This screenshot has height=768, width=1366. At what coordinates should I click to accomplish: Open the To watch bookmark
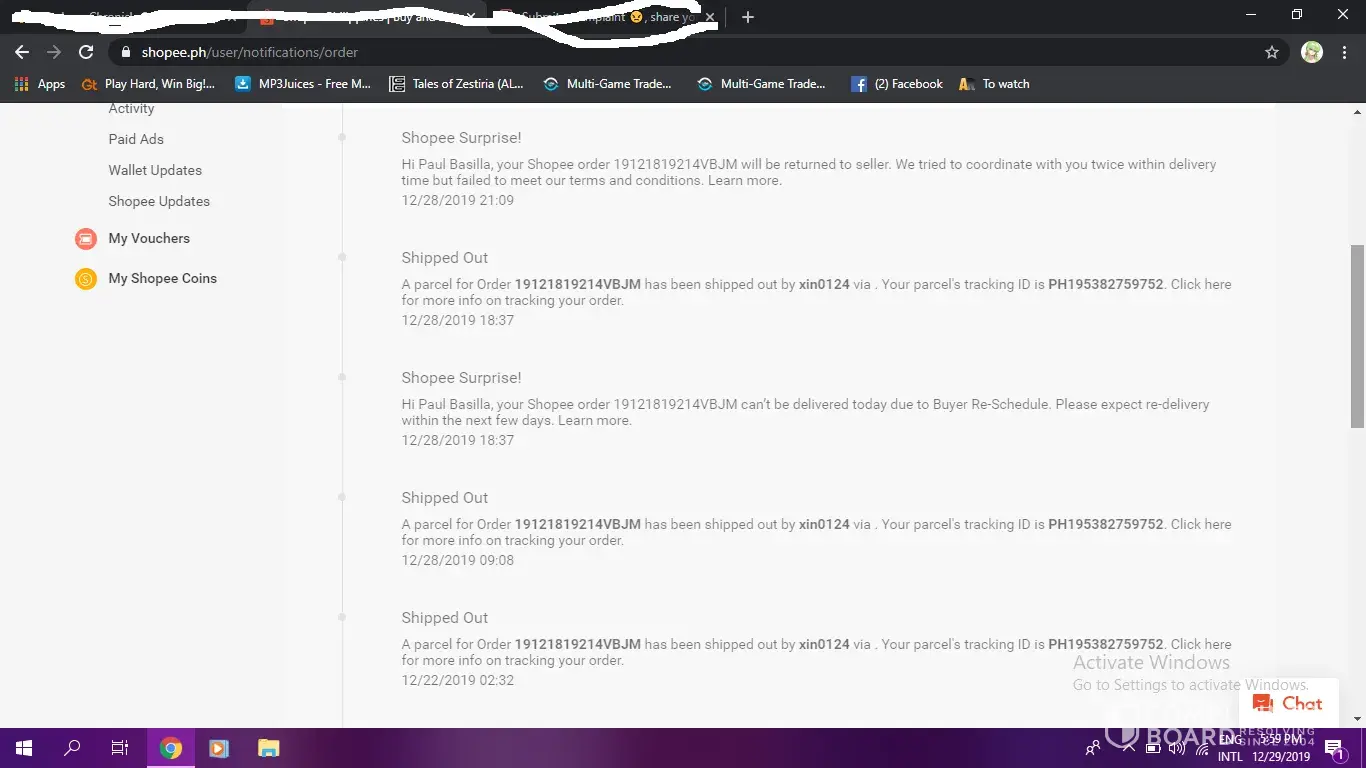pos(994,84)
